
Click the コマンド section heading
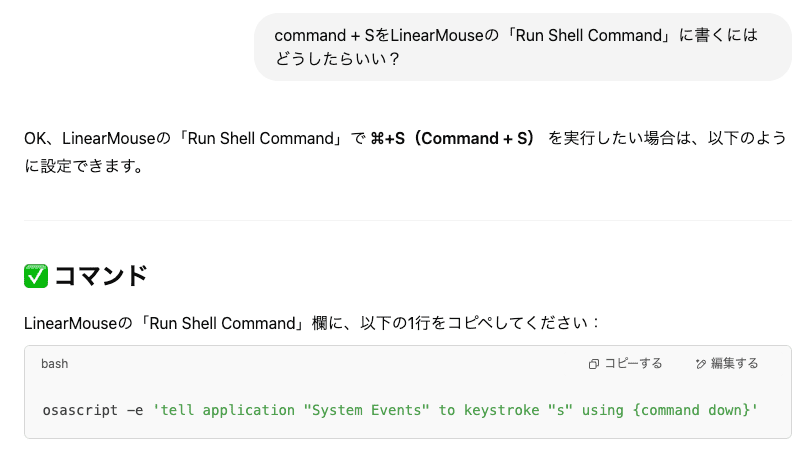pyautogui.click(x=101, y=276)
